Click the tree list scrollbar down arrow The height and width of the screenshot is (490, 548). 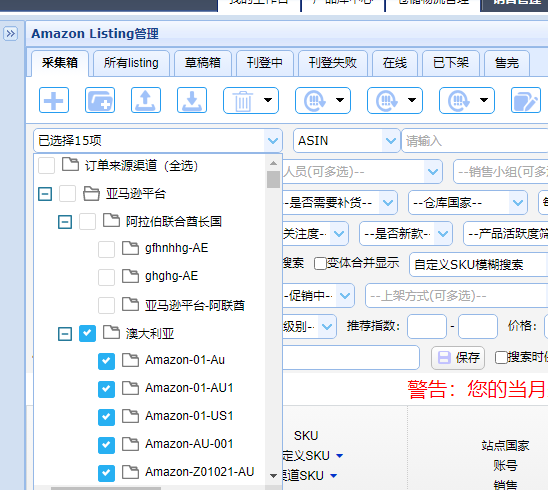(274, 476)
